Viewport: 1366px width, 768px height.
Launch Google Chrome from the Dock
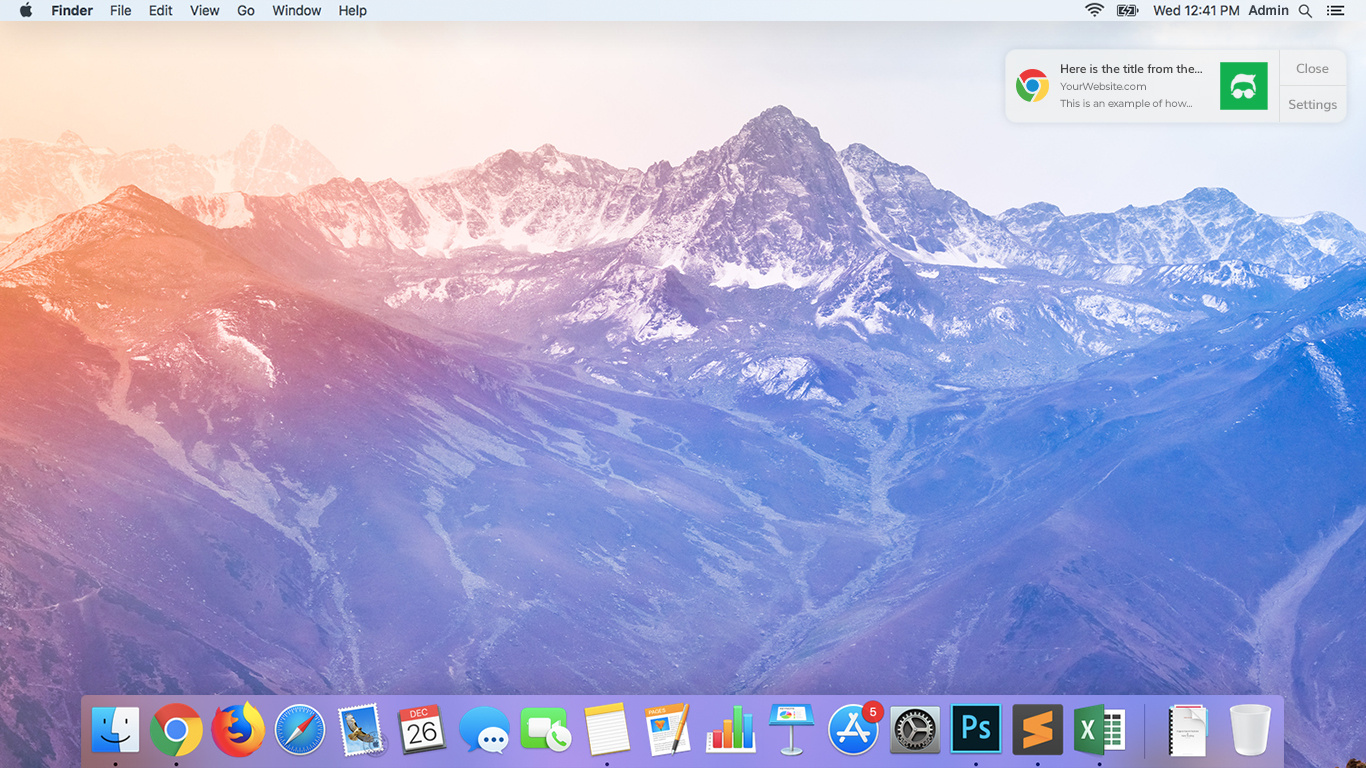coord(176,730)
